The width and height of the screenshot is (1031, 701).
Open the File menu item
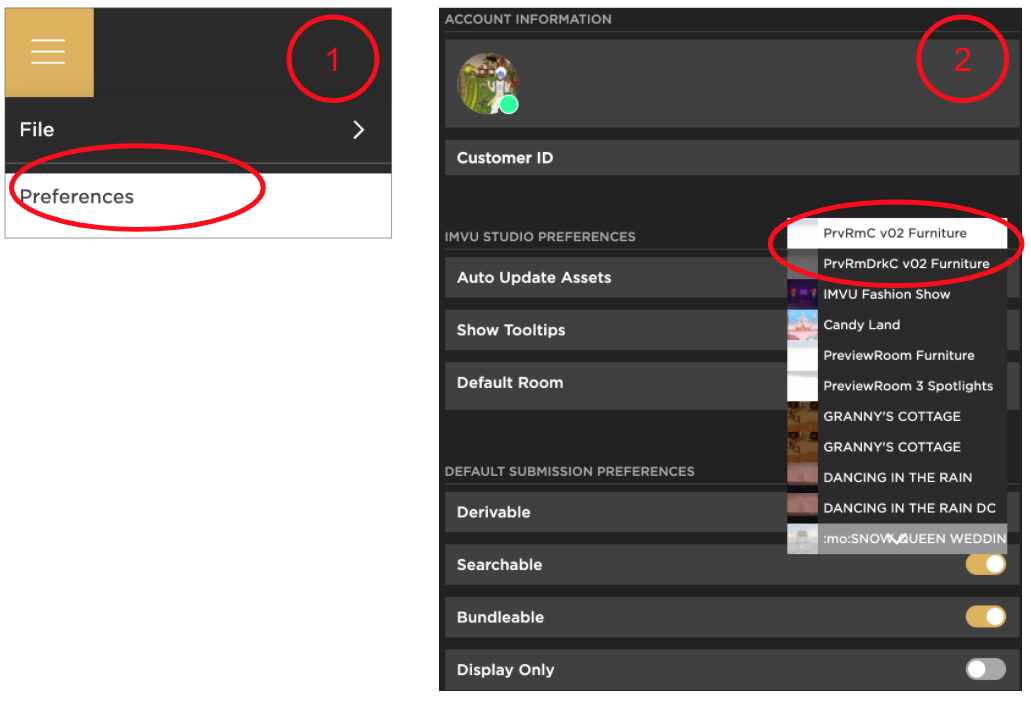[198, 130]
